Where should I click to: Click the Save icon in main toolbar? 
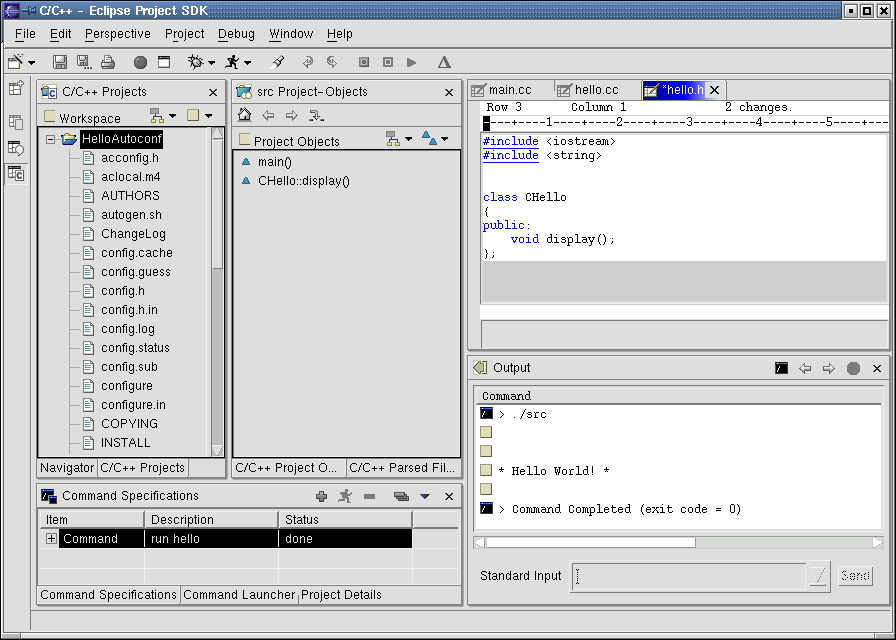tap(60, 62)
